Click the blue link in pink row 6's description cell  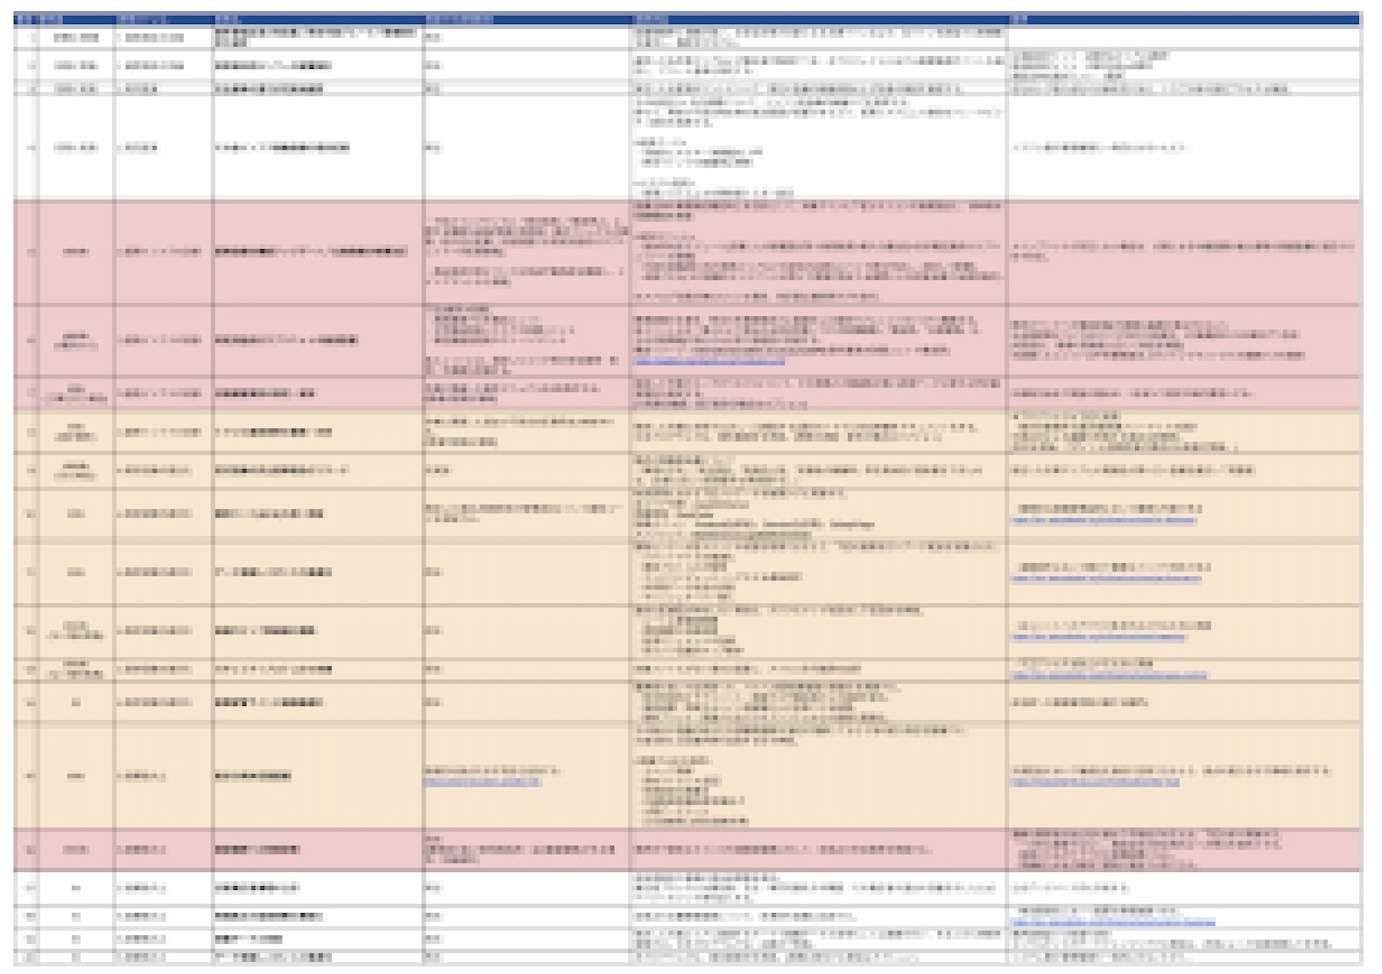coord(709,362)
